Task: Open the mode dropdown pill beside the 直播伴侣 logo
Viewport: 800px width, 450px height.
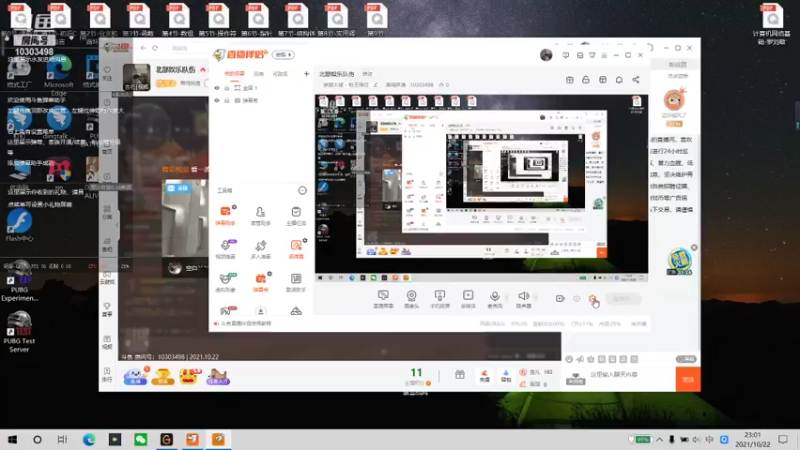Action: point(283,55)
